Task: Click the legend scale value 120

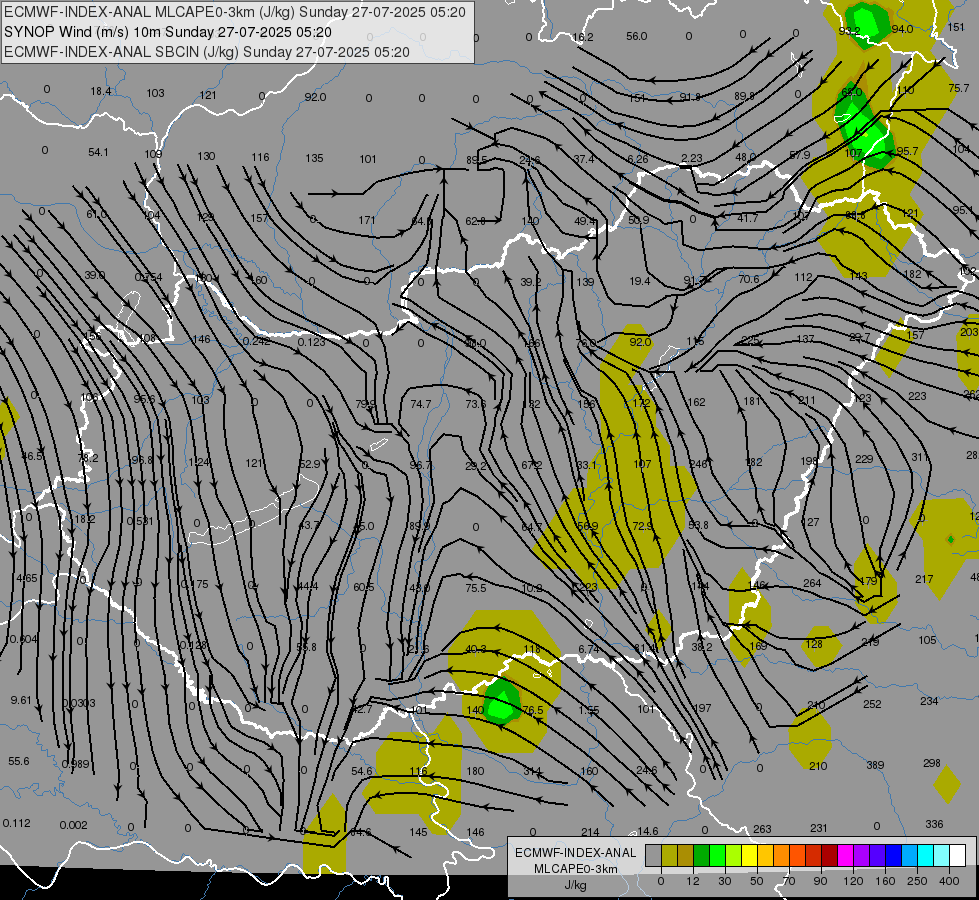Action: point(853,881)
